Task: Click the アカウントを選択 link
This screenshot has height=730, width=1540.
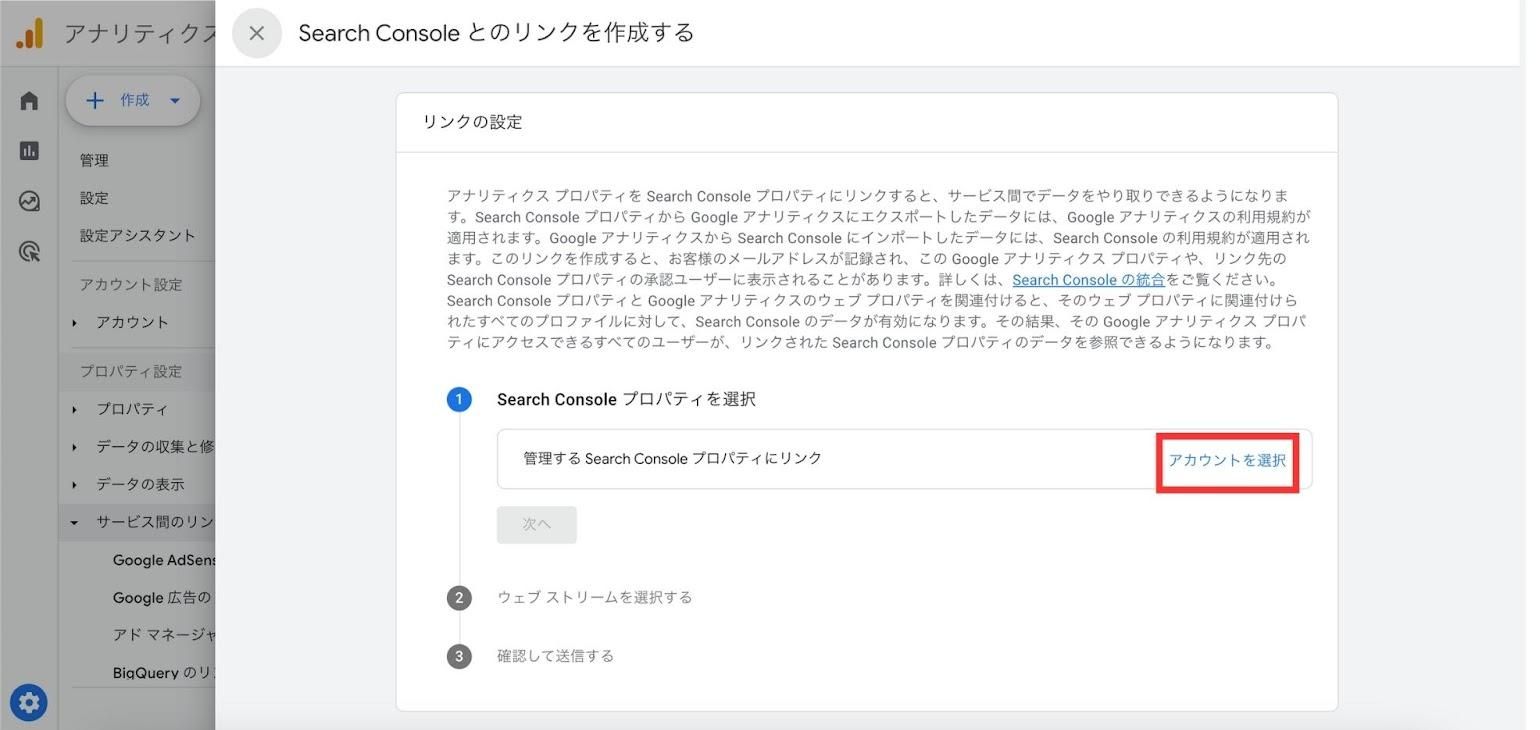Action: (x=1227, y=461)
